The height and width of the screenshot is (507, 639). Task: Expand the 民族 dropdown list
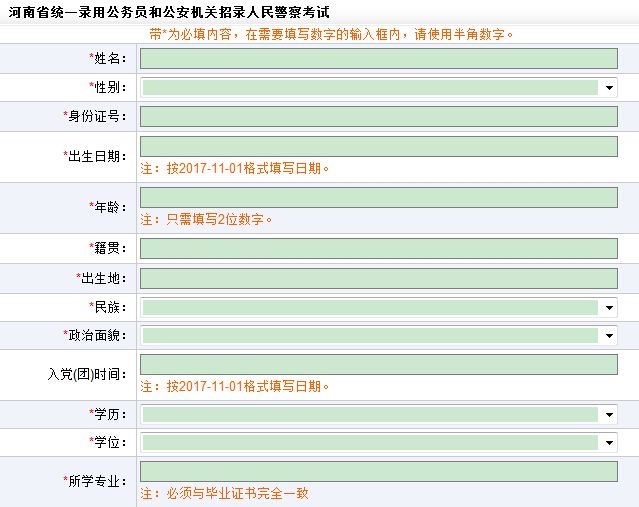379,308
